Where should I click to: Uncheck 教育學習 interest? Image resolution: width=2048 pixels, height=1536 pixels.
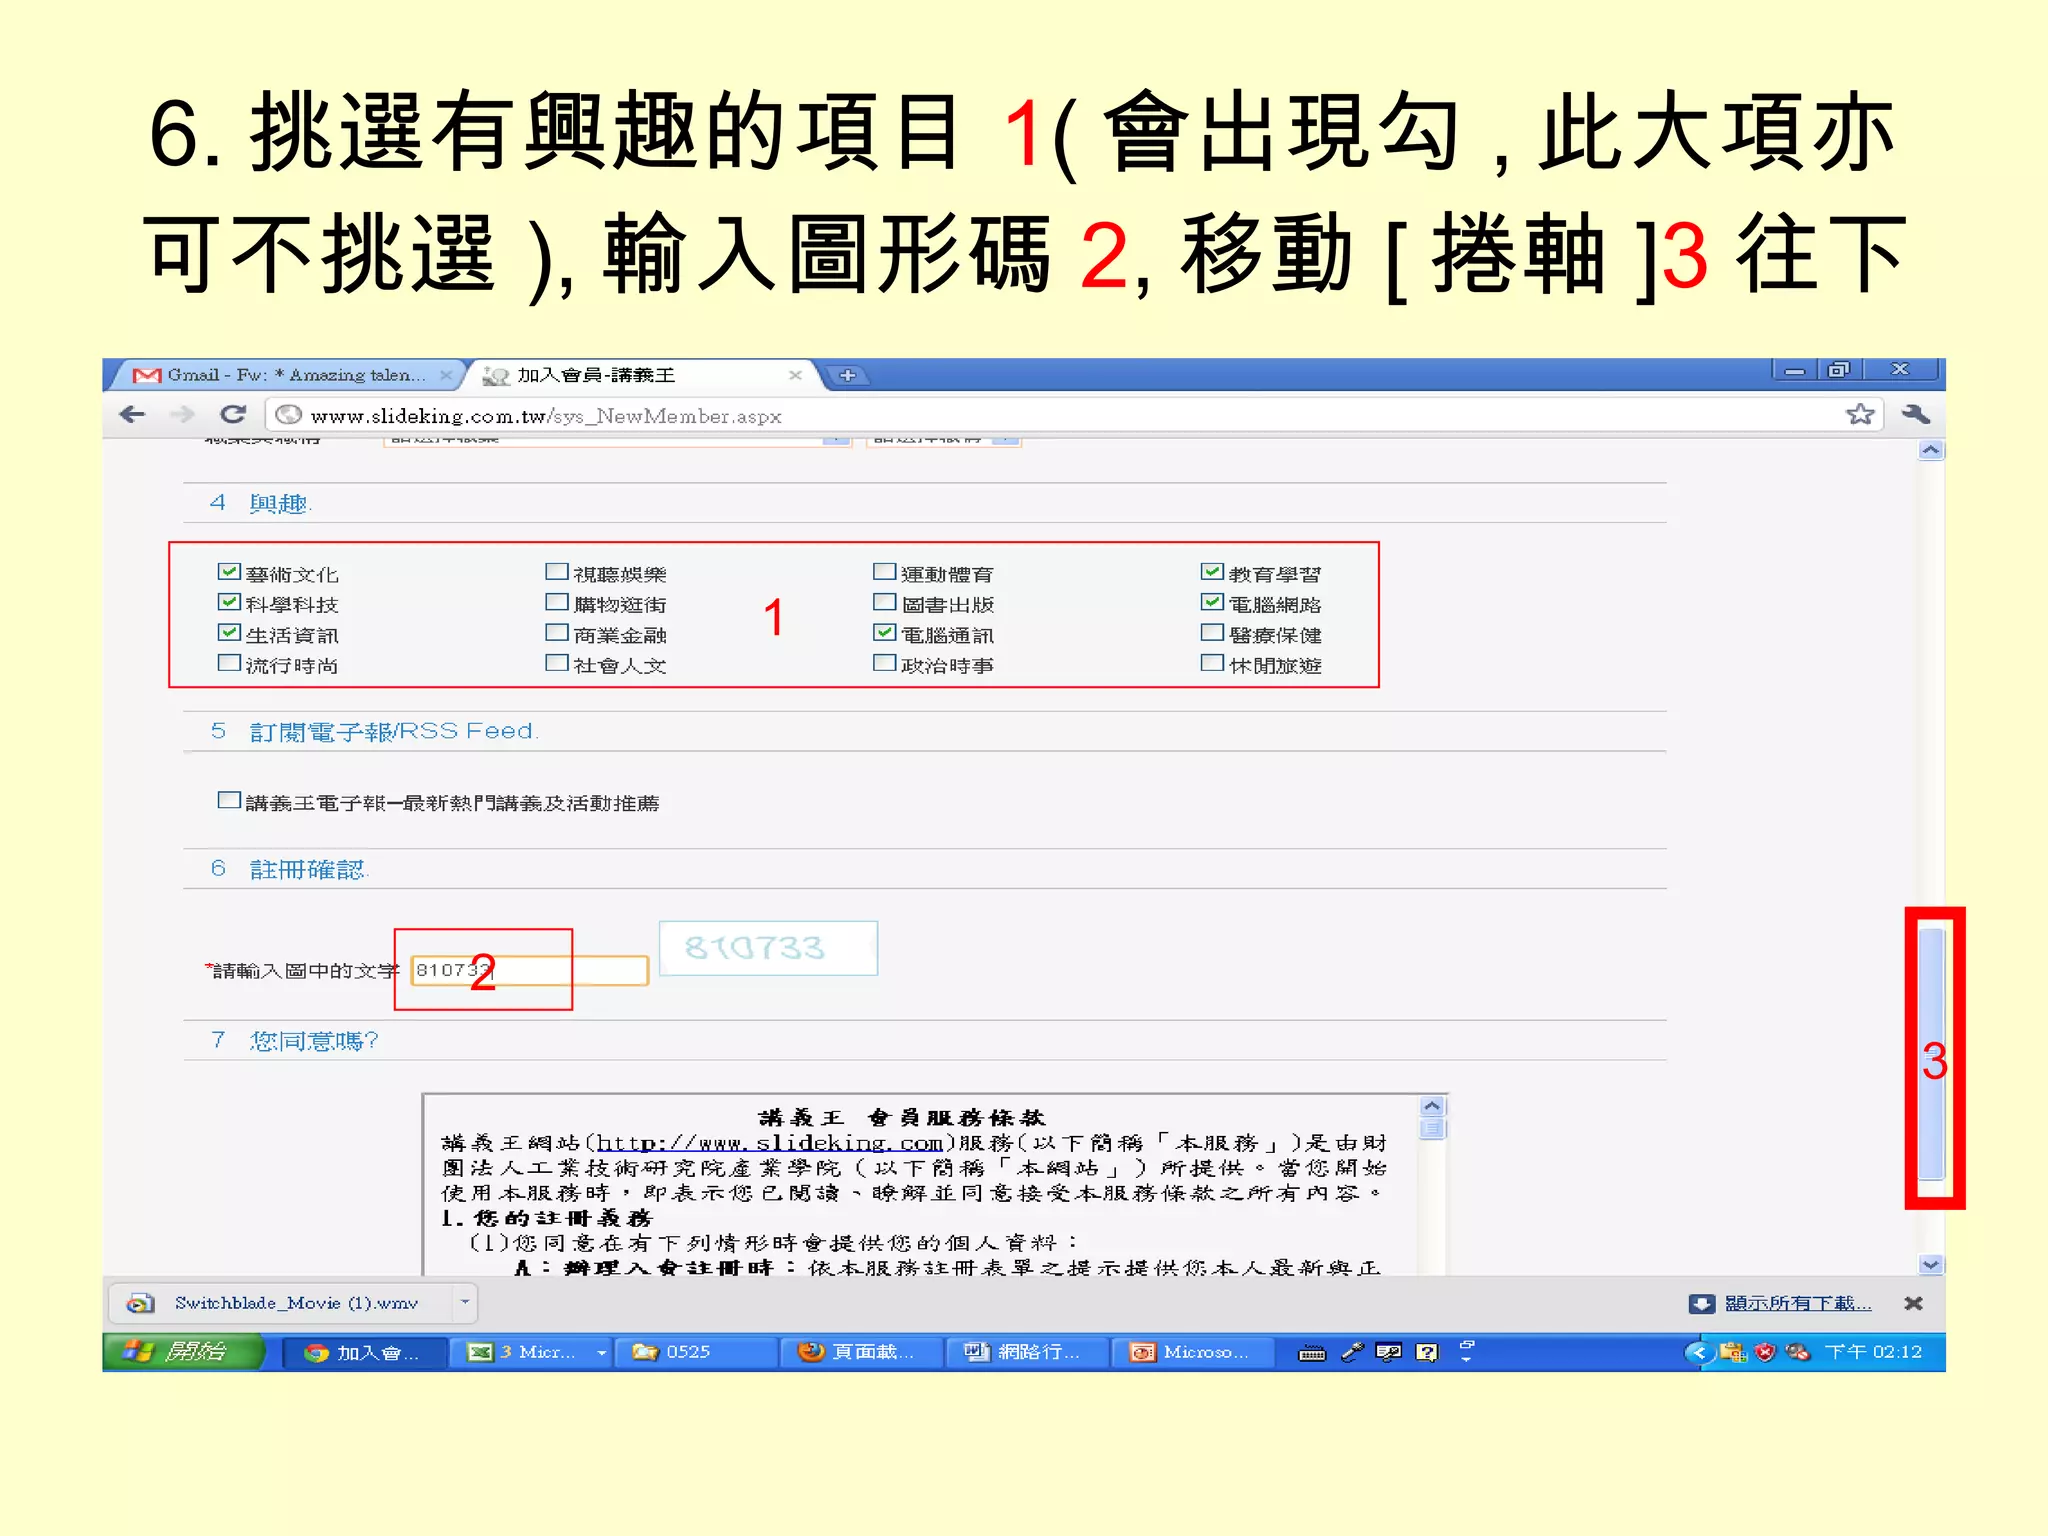pos(1212,572)
